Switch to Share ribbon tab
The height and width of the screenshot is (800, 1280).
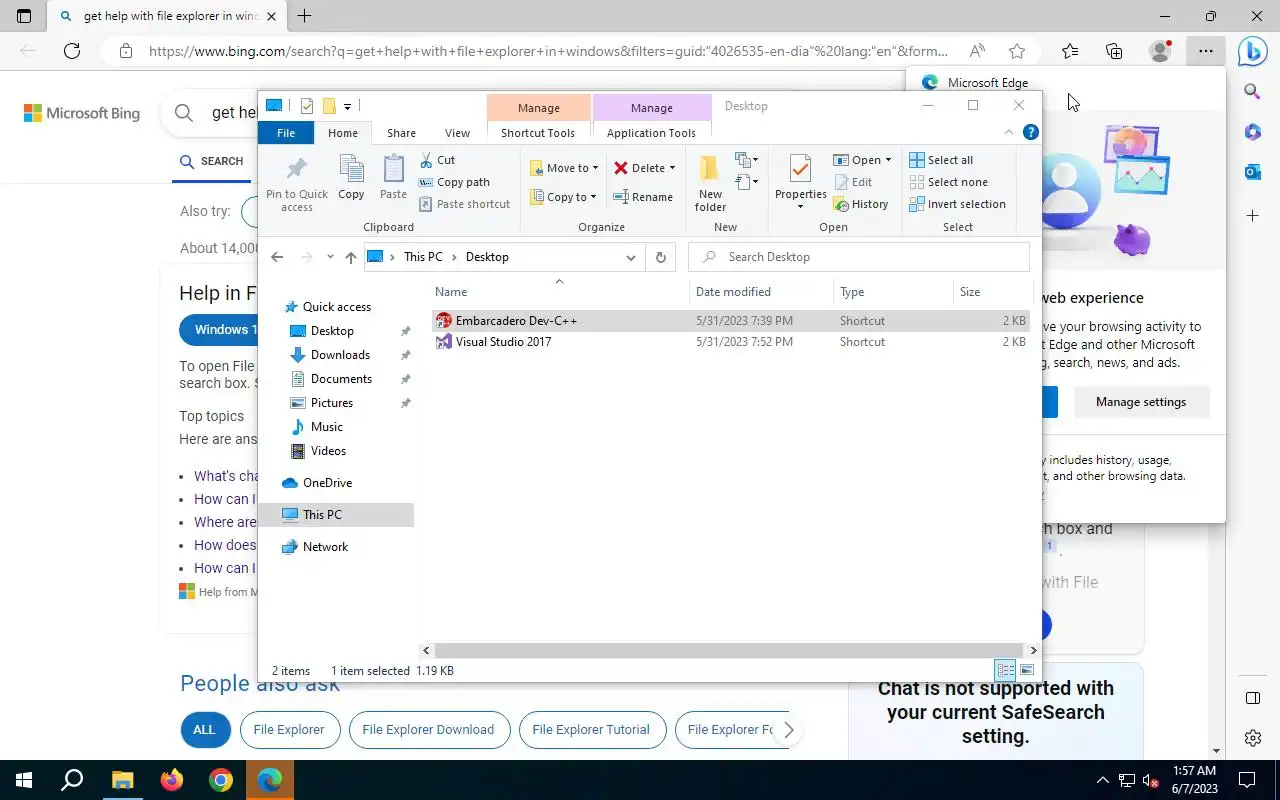[401, 133]
